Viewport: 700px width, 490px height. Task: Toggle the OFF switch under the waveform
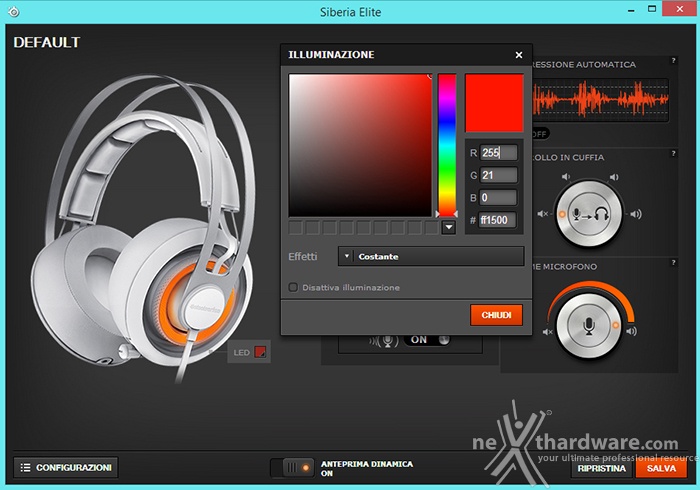540,133
